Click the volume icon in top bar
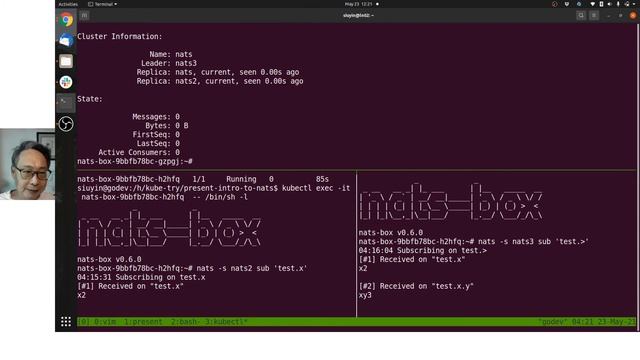 point(609,4)
